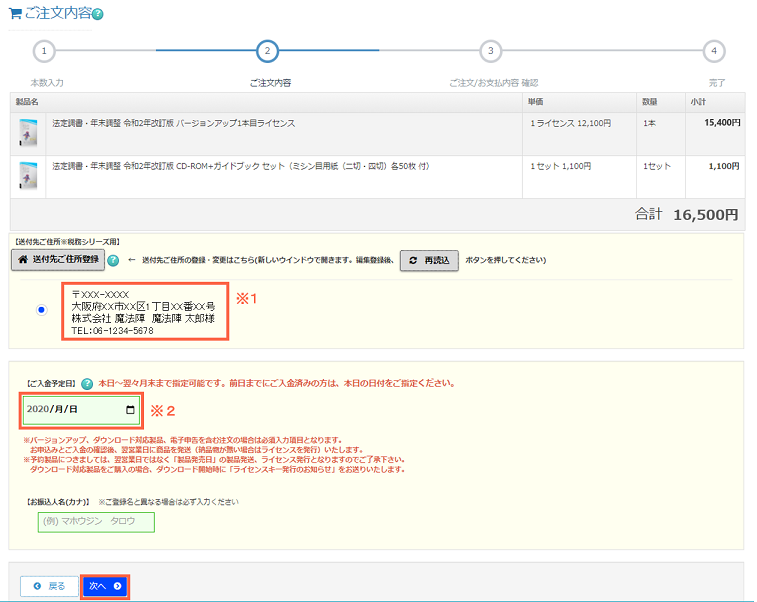Go to step 1 本数入力 circle
Screen dimensions: 757x602
click(44, 51)
